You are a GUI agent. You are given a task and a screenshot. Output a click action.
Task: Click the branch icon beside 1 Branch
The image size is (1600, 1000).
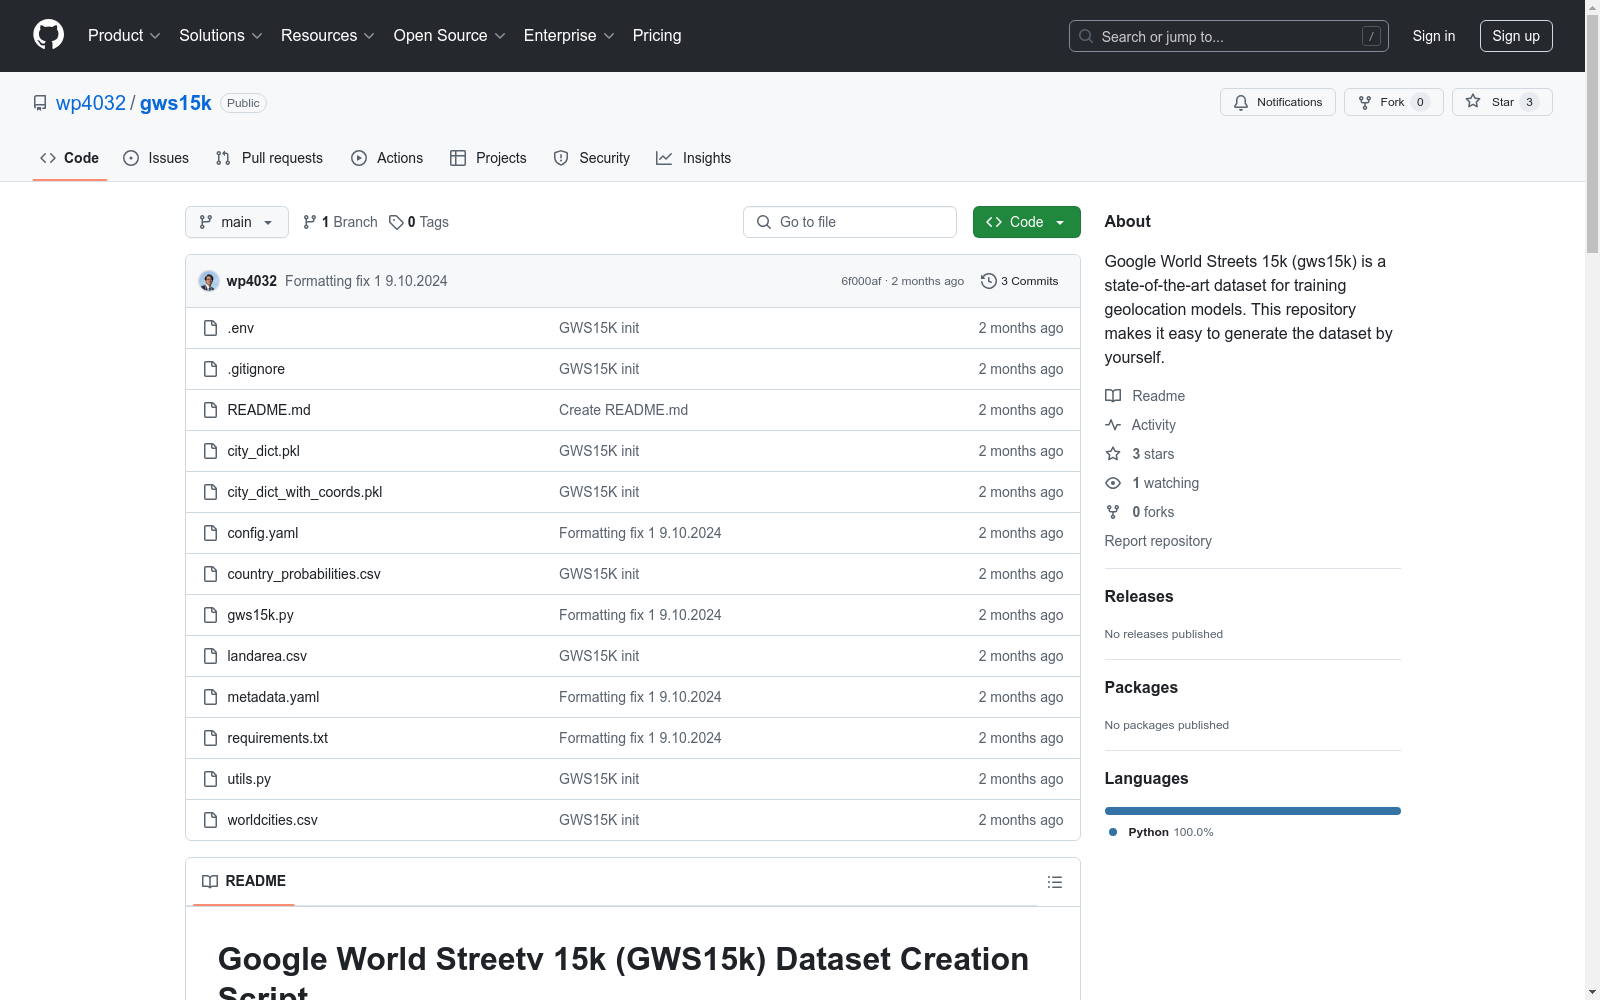310,222
